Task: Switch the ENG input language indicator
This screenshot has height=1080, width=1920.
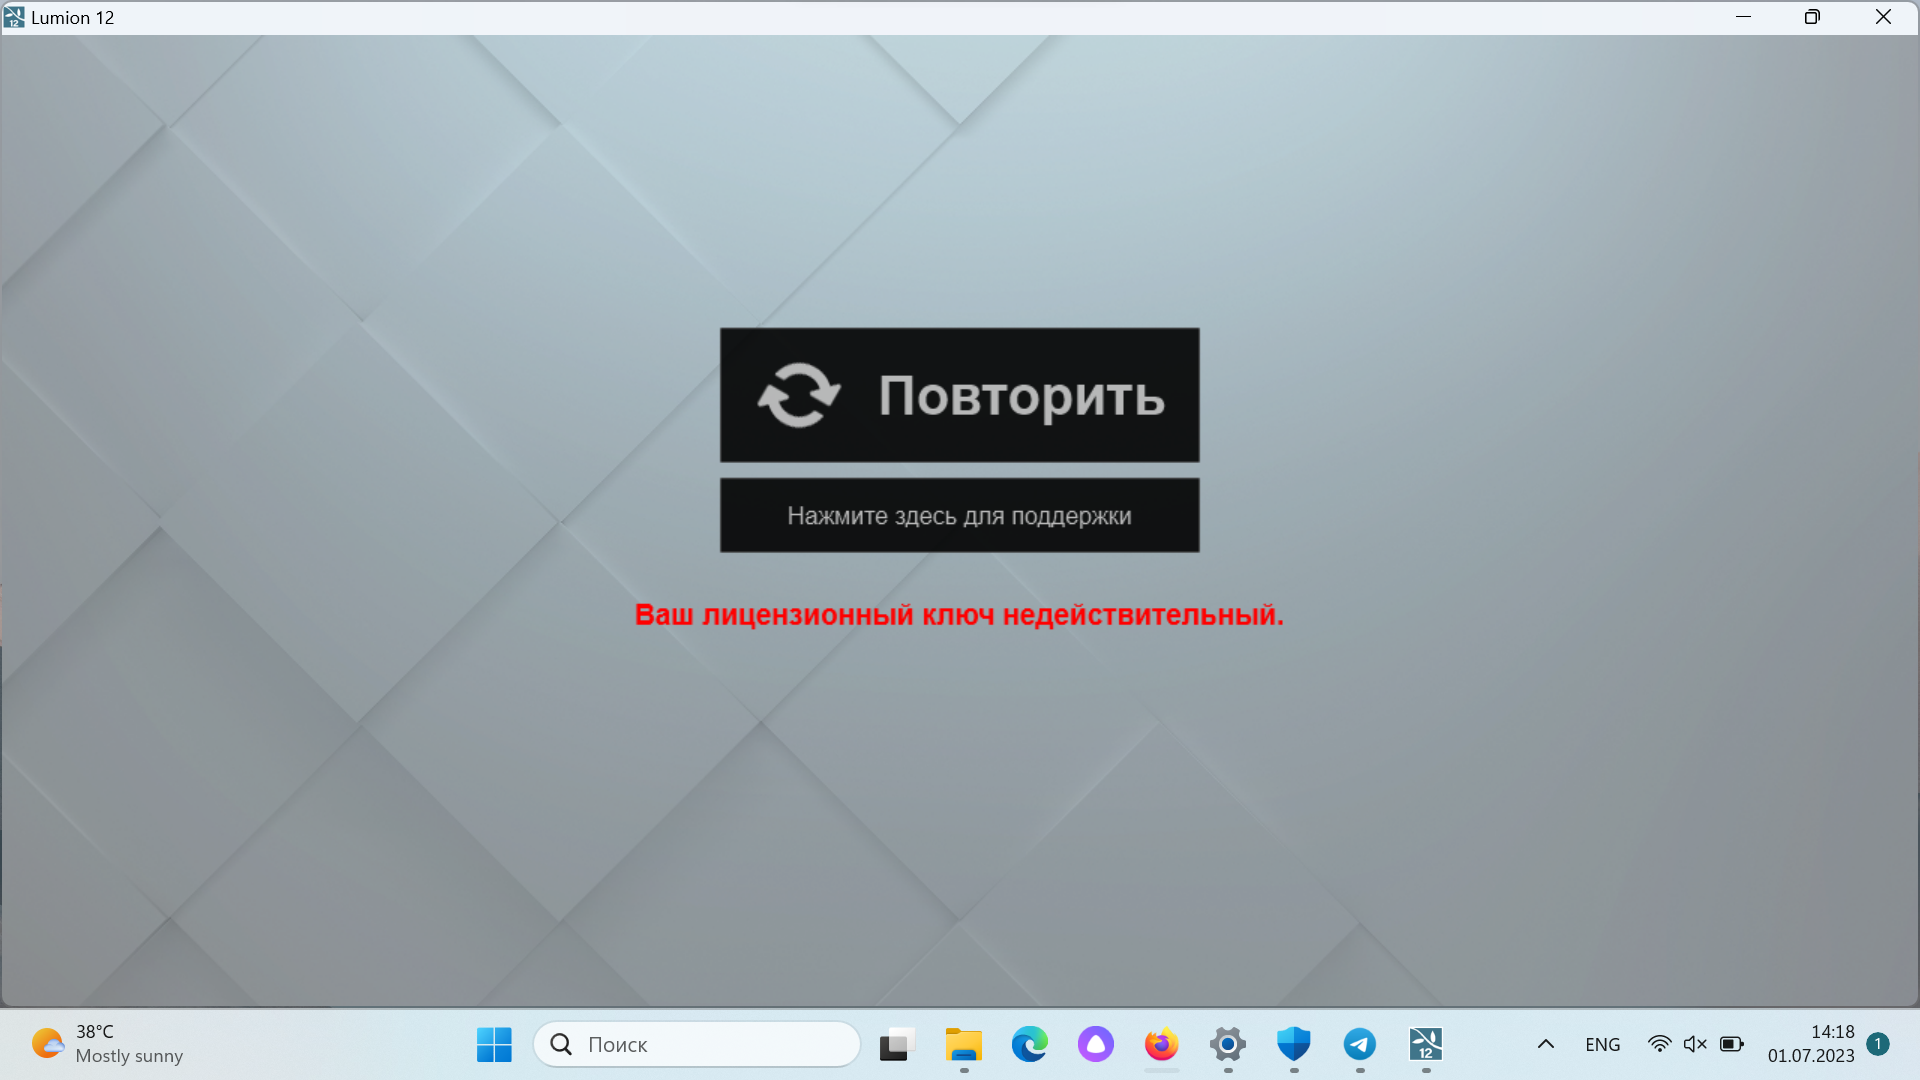Action: click(x=1602, y=1044)
